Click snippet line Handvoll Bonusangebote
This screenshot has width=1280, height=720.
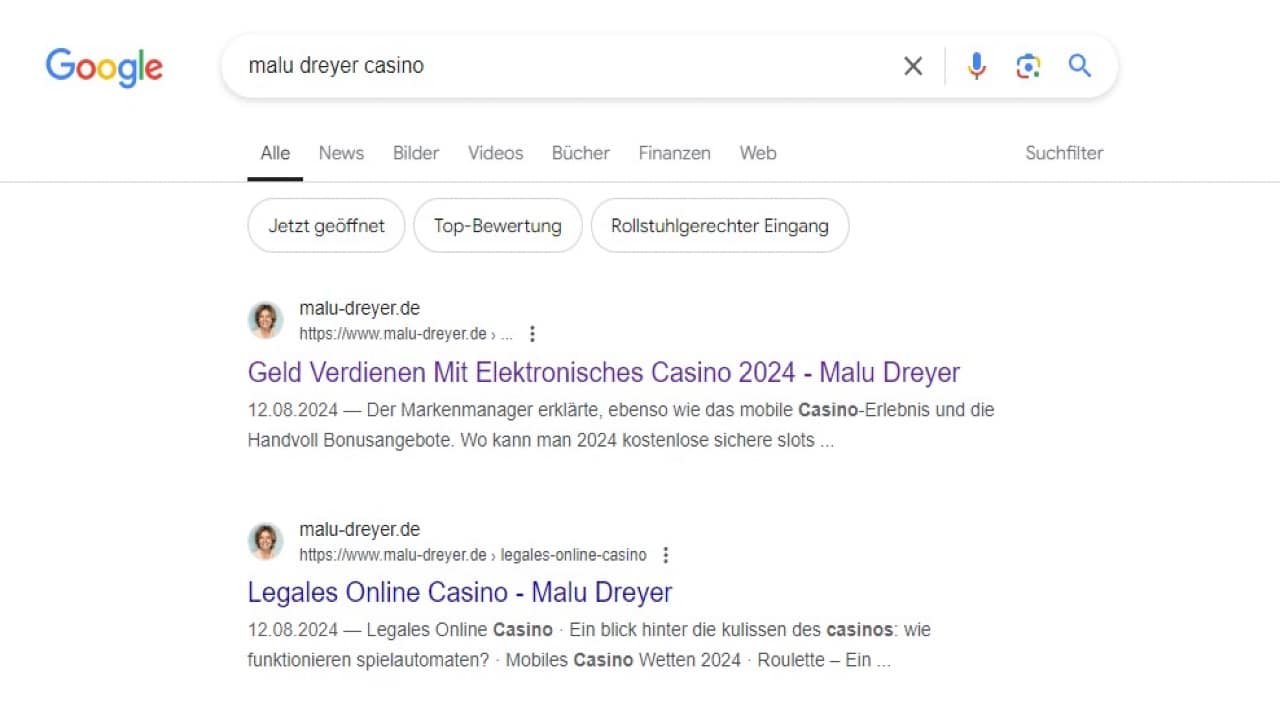pos(540,440)
